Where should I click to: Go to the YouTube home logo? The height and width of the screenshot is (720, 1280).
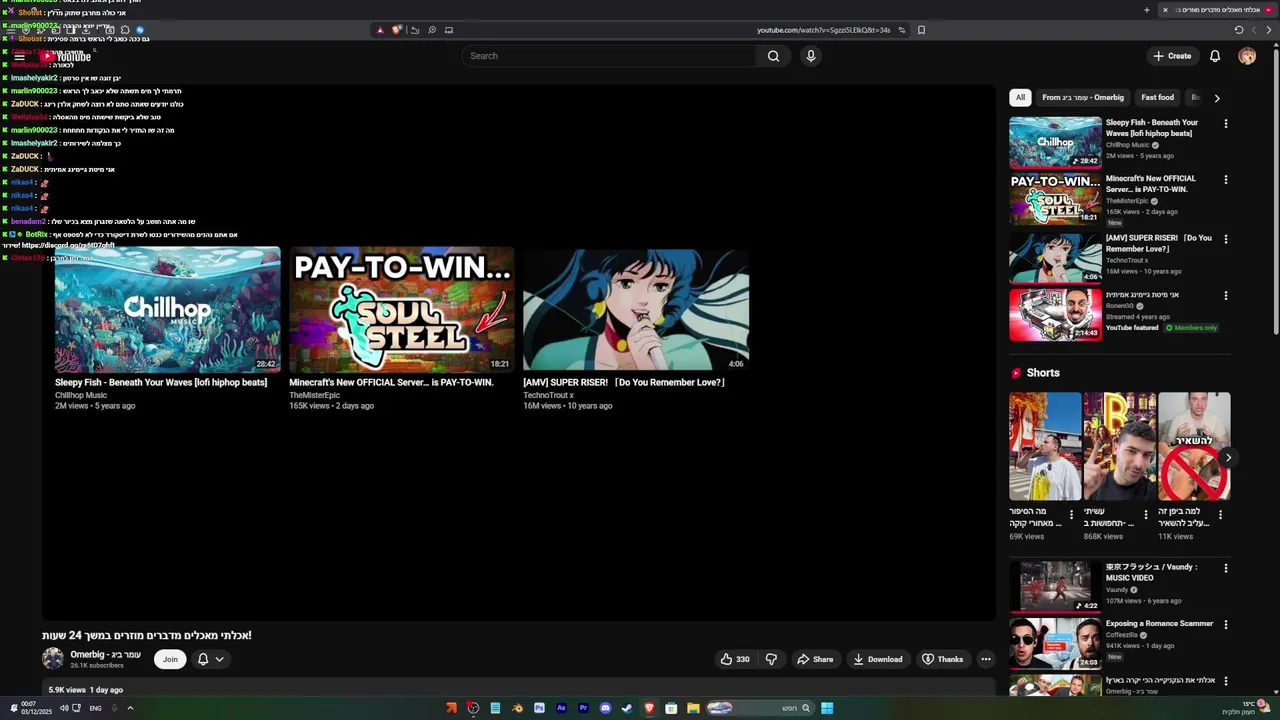coord(66,57)
